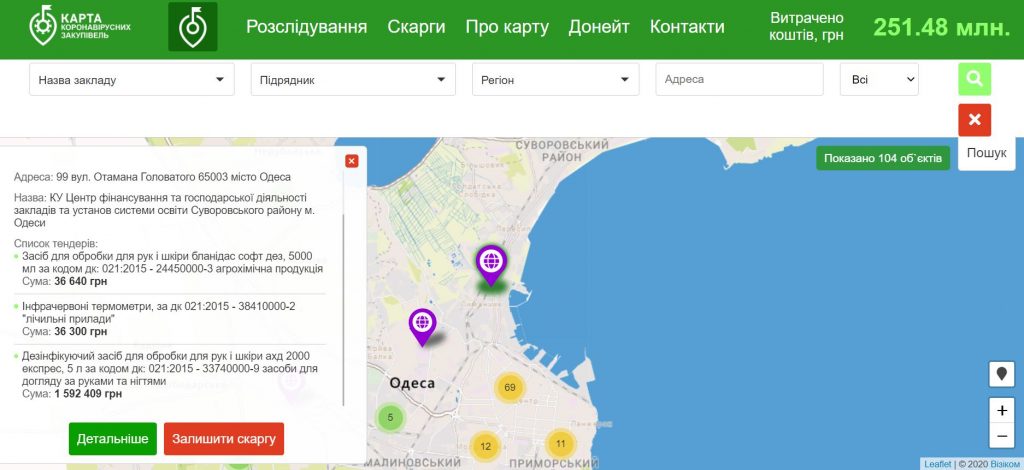
Task: Click the Одеса city label on map
Action: tap(412, 383)
